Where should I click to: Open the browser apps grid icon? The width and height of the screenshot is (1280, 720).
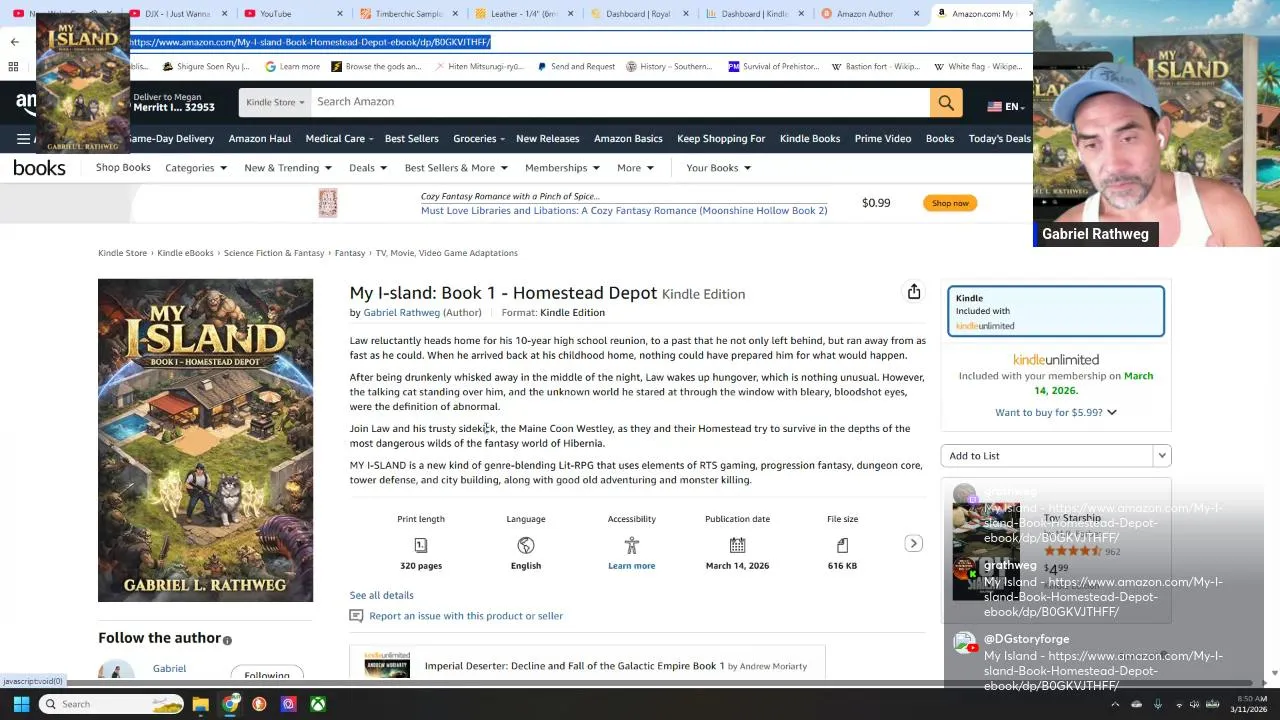point(14,66)
